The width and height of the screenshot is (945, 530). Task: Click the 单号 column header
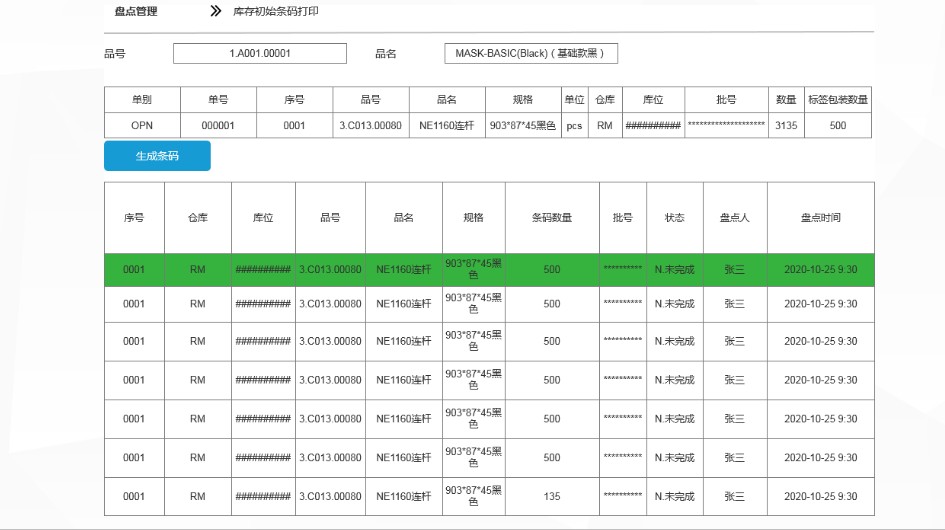218,99
